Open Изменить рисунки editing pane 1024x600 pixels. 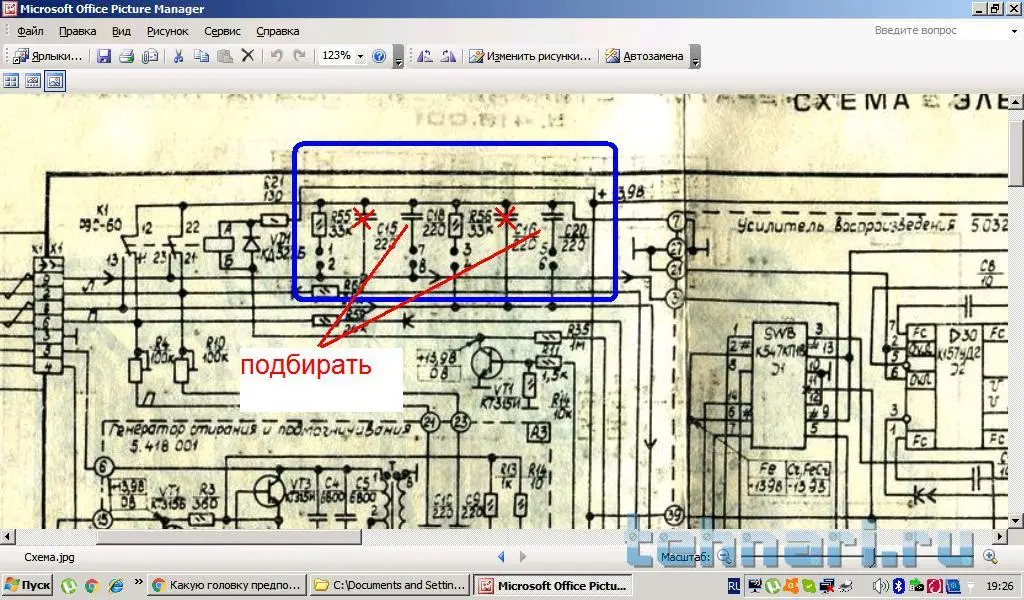(530, 56)
